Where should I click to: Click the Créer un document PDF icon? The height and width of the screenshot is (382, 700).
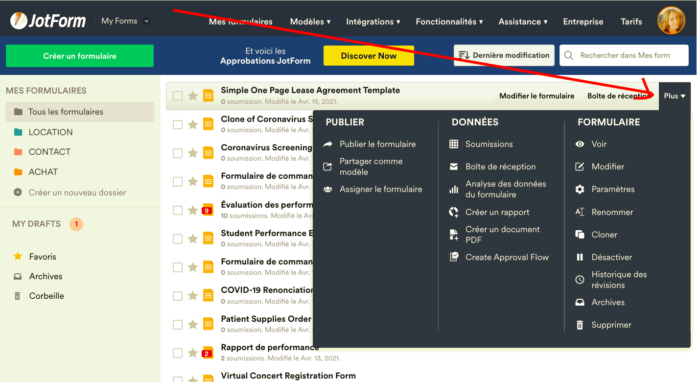pyautogui.click(x=454, y=235)
